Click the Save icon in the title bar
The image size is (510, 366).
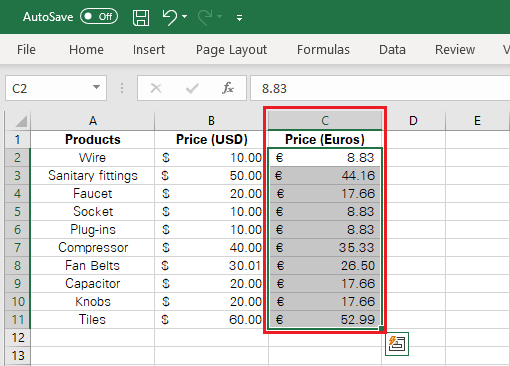click(141, 17)
